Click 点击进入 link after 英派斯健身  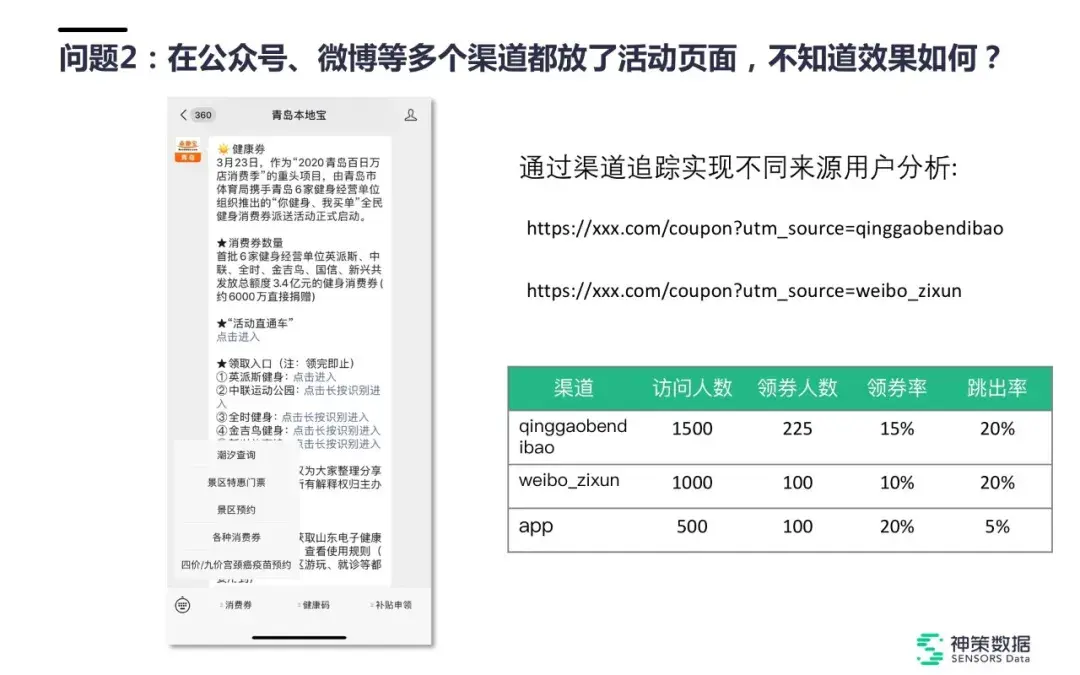tap(314, 377)
